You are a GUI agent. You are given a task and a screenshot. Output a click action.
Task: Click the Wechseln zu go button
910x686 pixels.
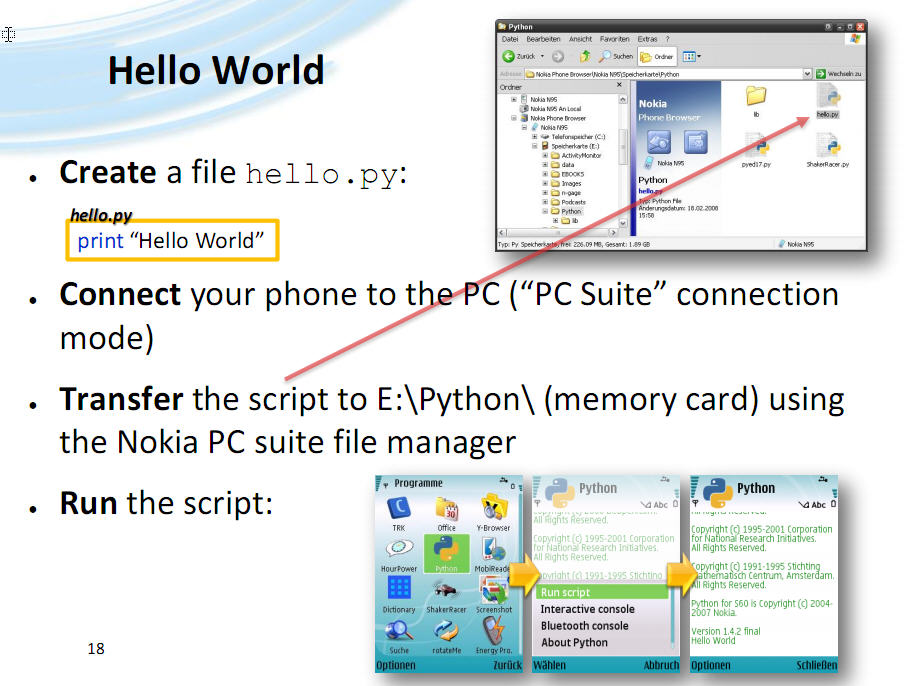(x=839, y=74)
